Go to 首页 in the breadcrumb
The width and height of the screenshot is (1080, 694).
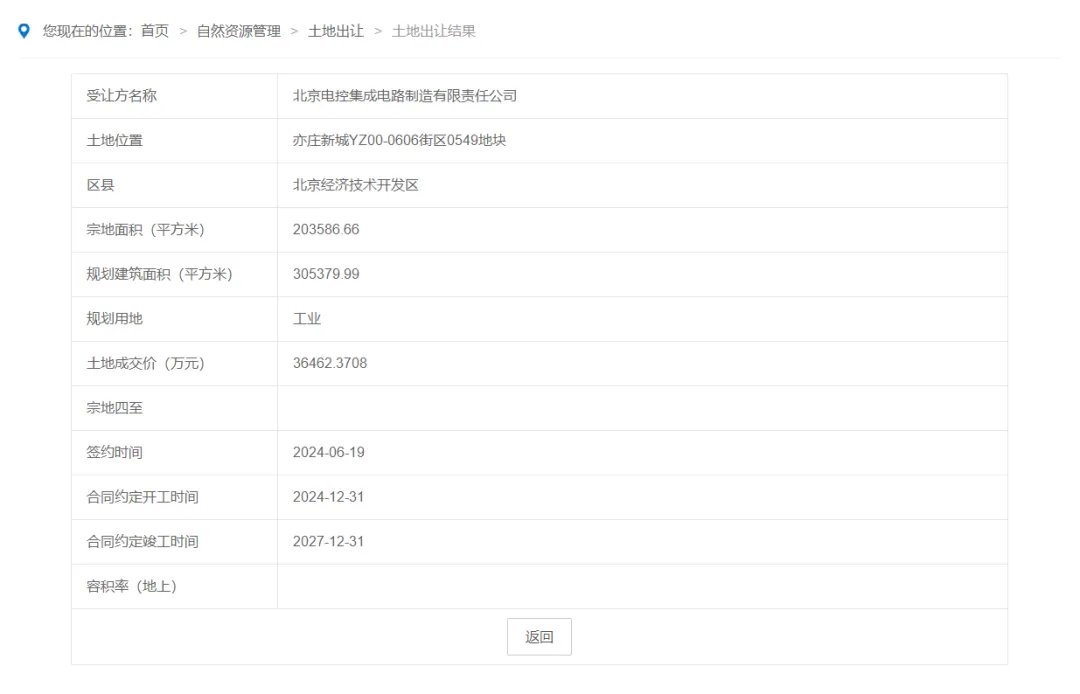pos(155,31)
